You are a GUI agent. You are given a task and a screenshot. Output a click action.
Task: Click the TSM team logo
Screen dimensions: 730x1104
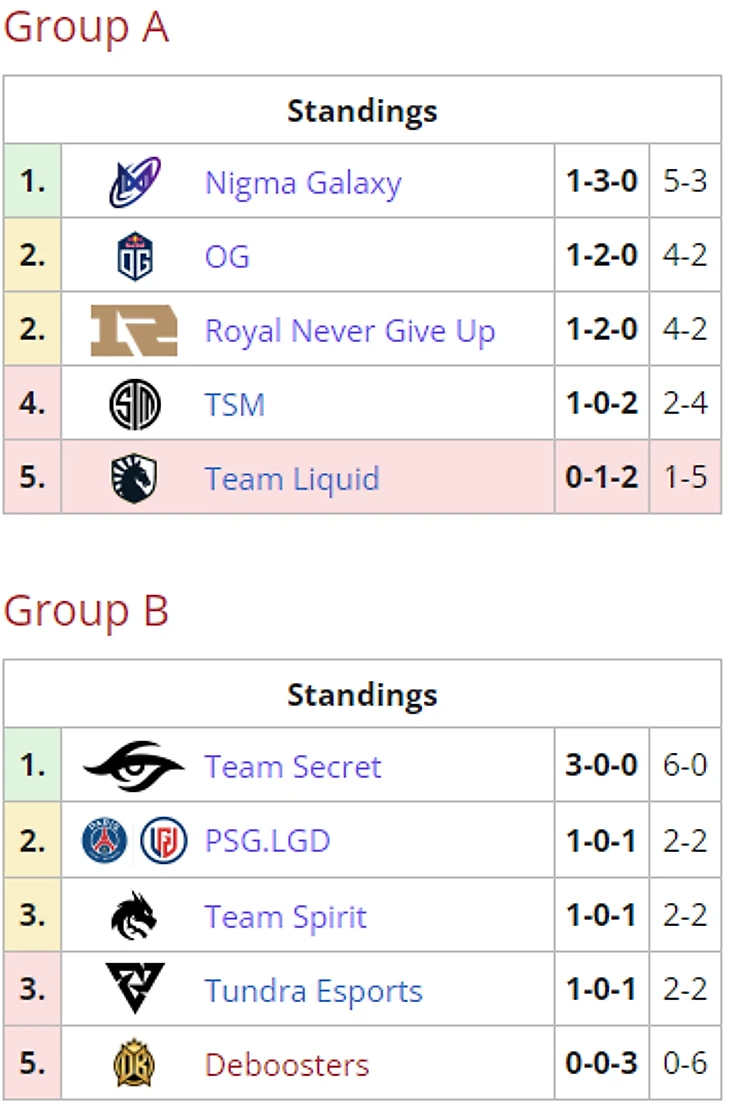135,405
